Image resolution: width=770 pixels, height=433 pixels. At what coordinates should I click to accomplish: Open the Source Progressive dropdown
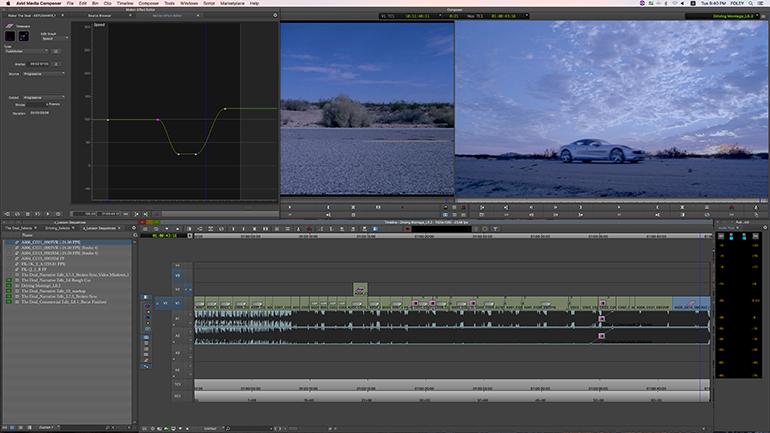click(x=44, y=74)
